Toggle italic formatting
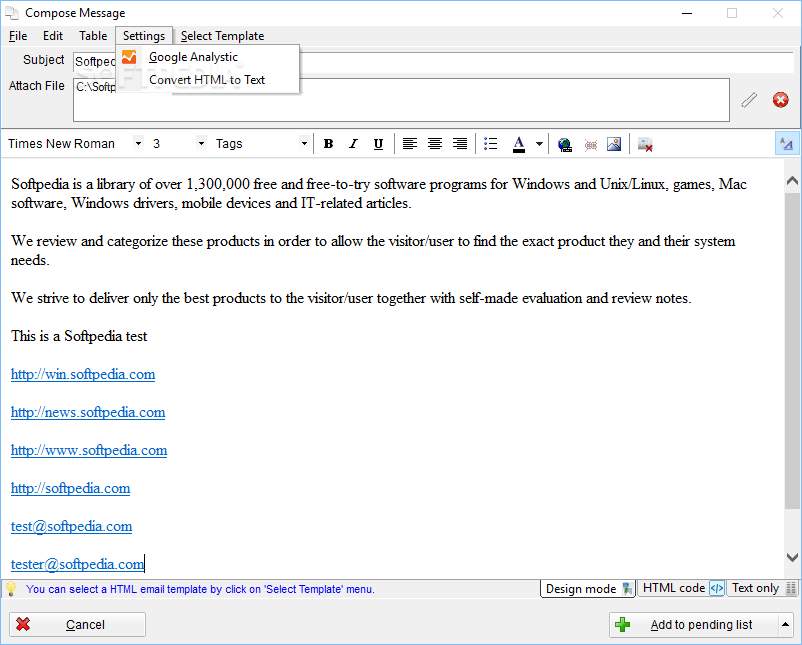The width and height of the screenshot is (802, 645). [x=353, y=144]
